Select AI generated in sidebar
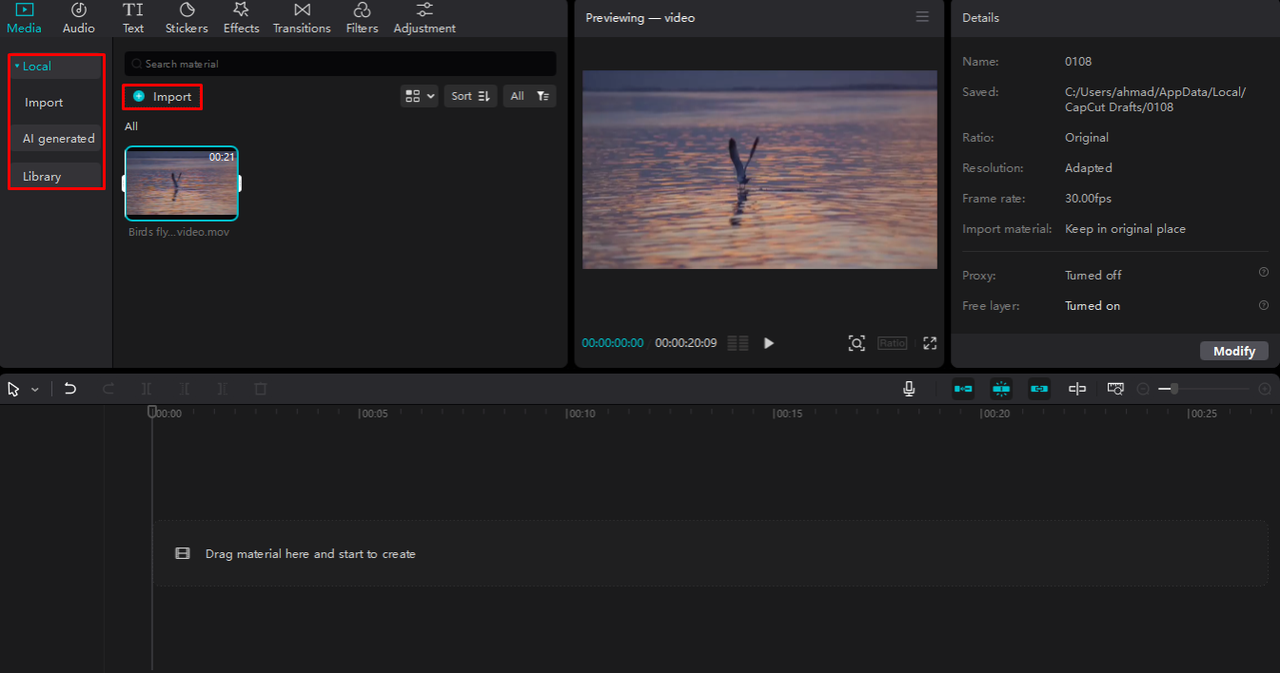Screen dimensions: 1280x673 [56, 139]
